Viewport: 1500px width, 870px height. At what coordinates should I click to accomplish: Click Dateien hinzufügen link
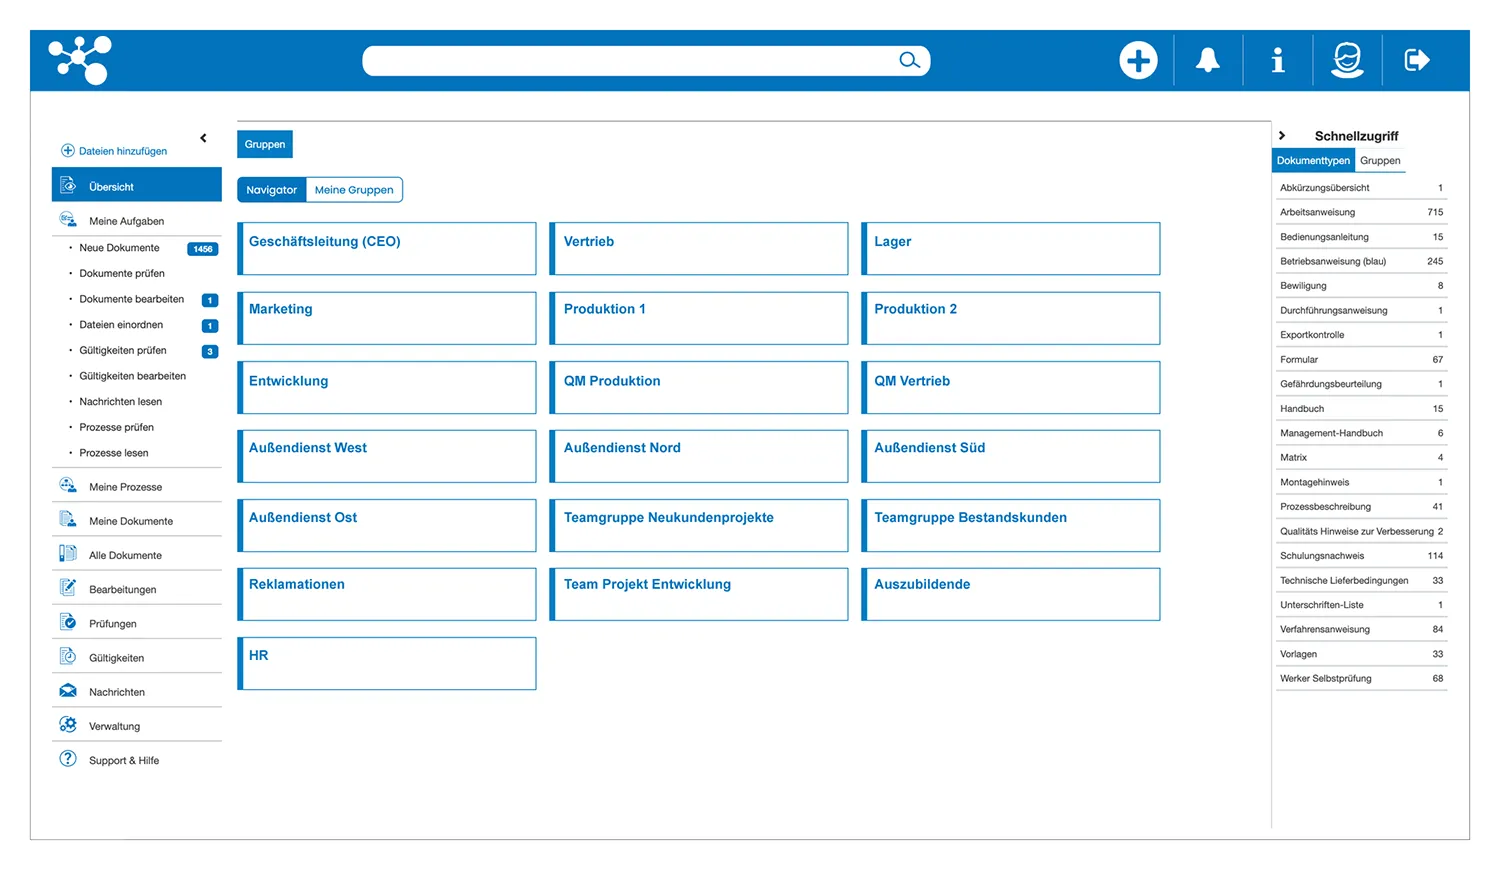click(122, 151)
